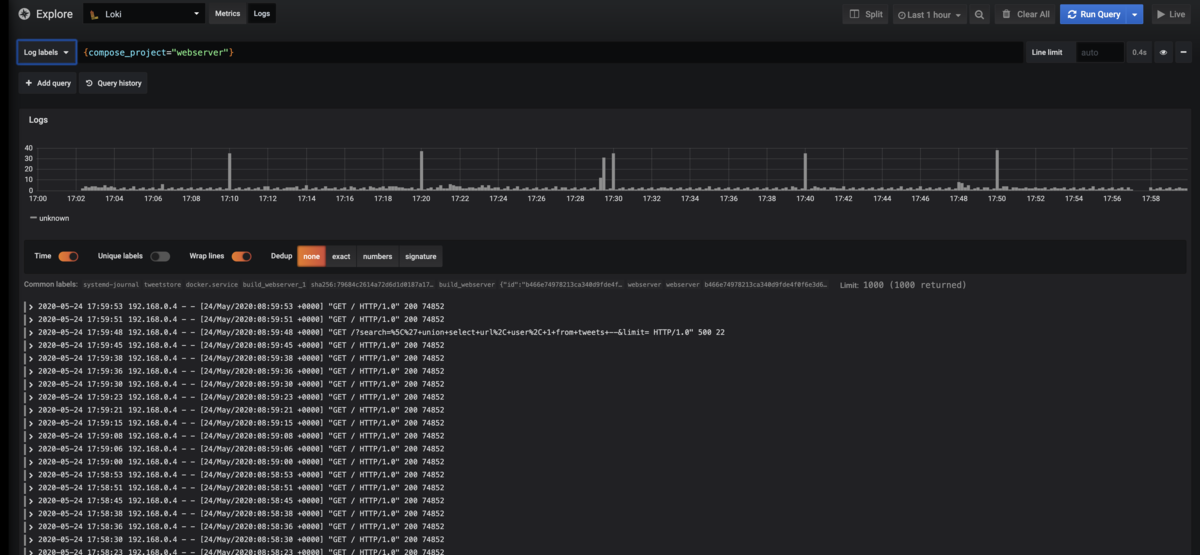Screen dimensions: 1200x555
Task: Click the Explore compass icon
Action: pos(24,15)
